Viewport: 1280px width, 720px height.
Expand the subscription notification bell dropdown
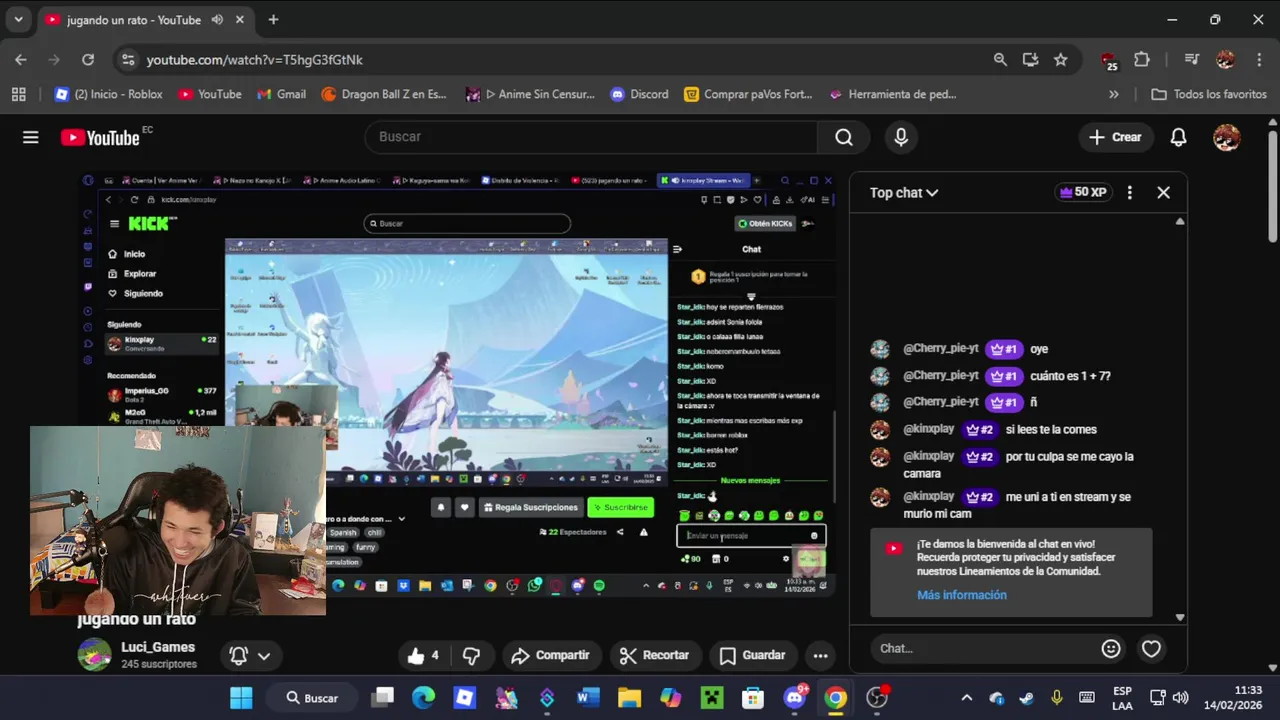[250, 655]
